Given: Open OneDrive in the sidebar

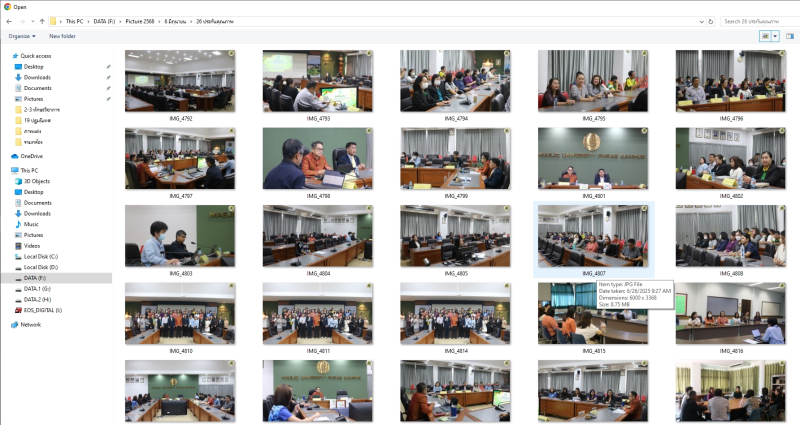Looking at the screenshot, I should 31,156.
